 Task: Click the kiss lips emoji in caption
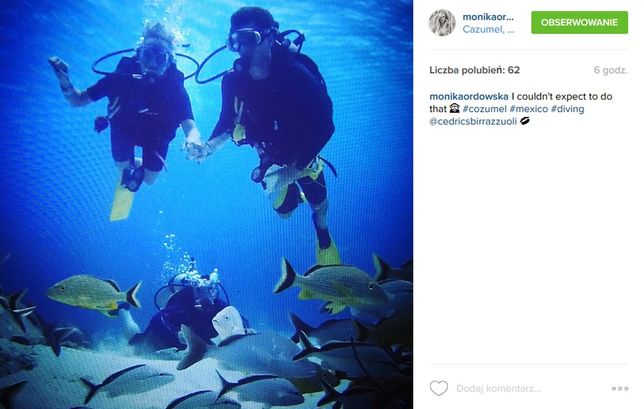pyautogui.click(x=525, y=121)
